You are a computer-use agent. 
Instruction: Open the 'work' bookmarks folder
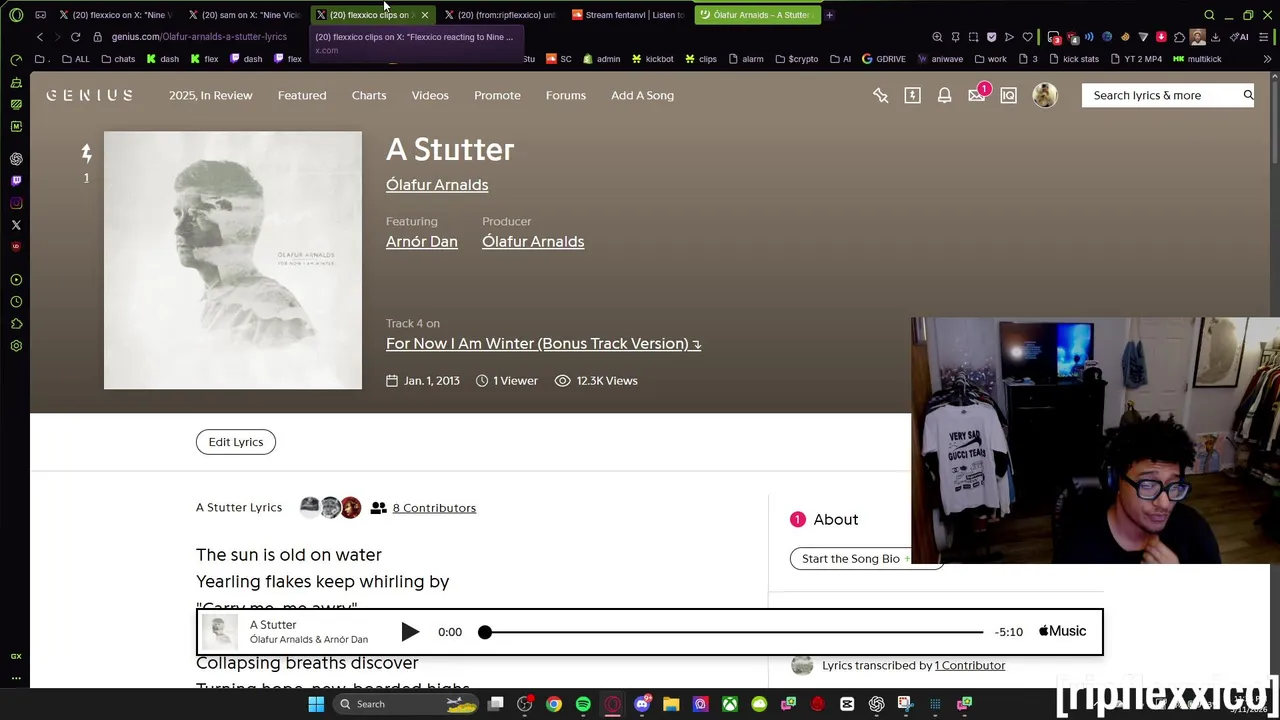990,59
